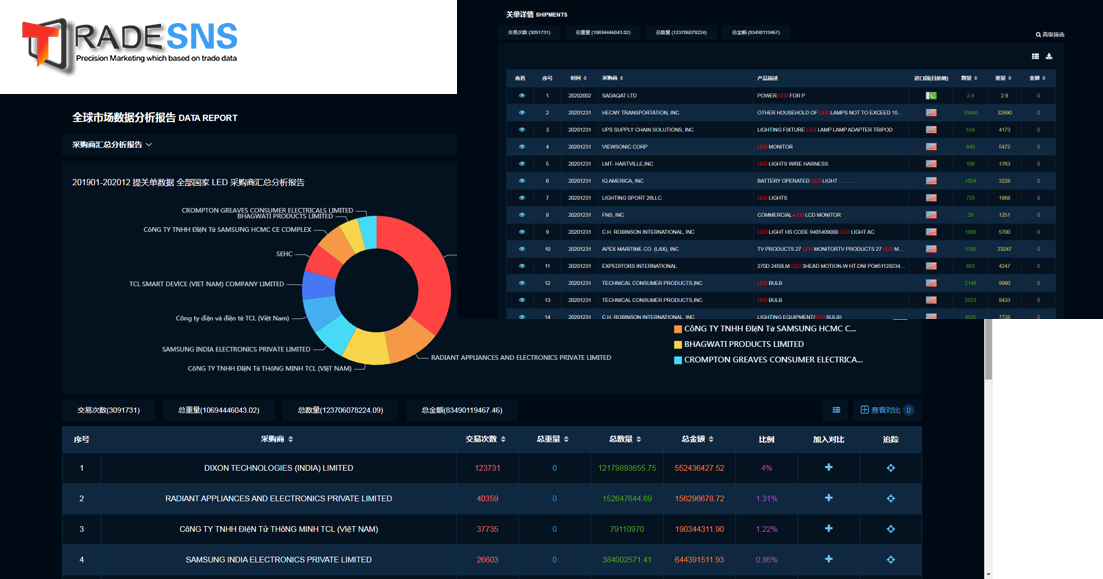Click the view comparison button

tap(886, 410)
